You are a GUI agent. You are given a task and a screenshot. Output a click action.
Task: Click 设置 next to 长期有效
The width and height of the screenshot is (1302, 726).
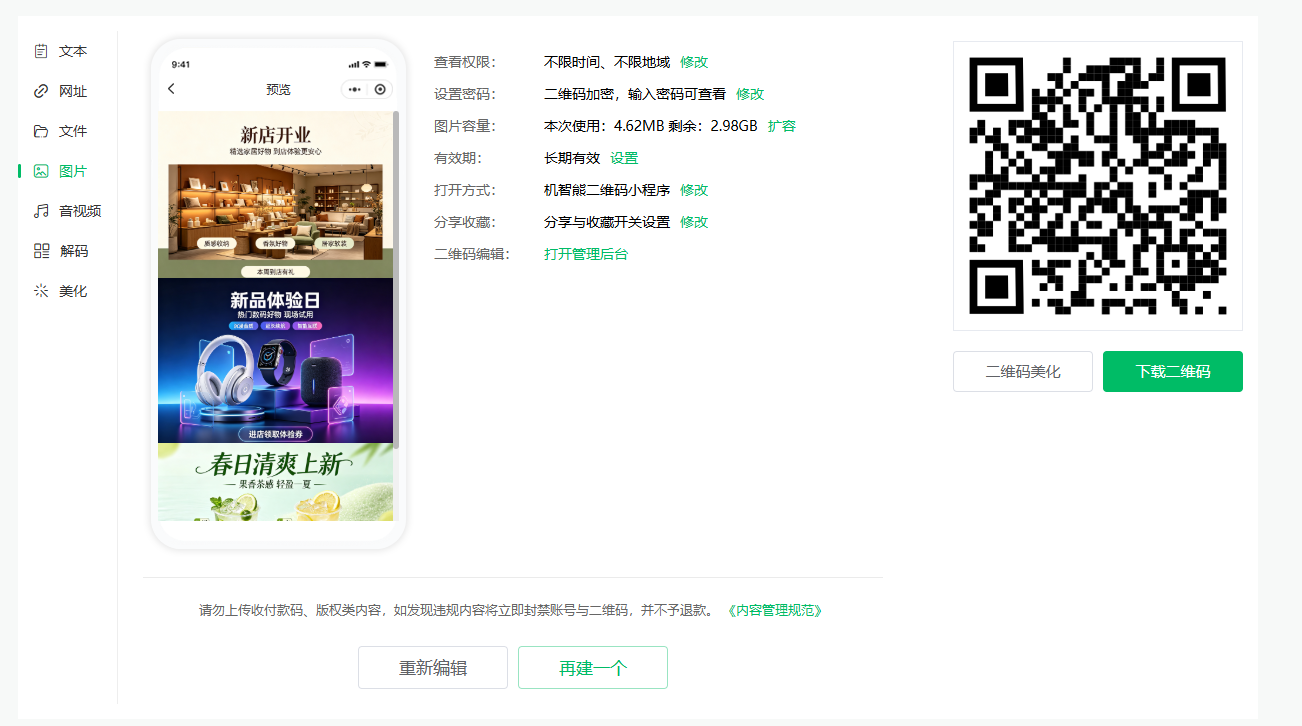[624, 158]
